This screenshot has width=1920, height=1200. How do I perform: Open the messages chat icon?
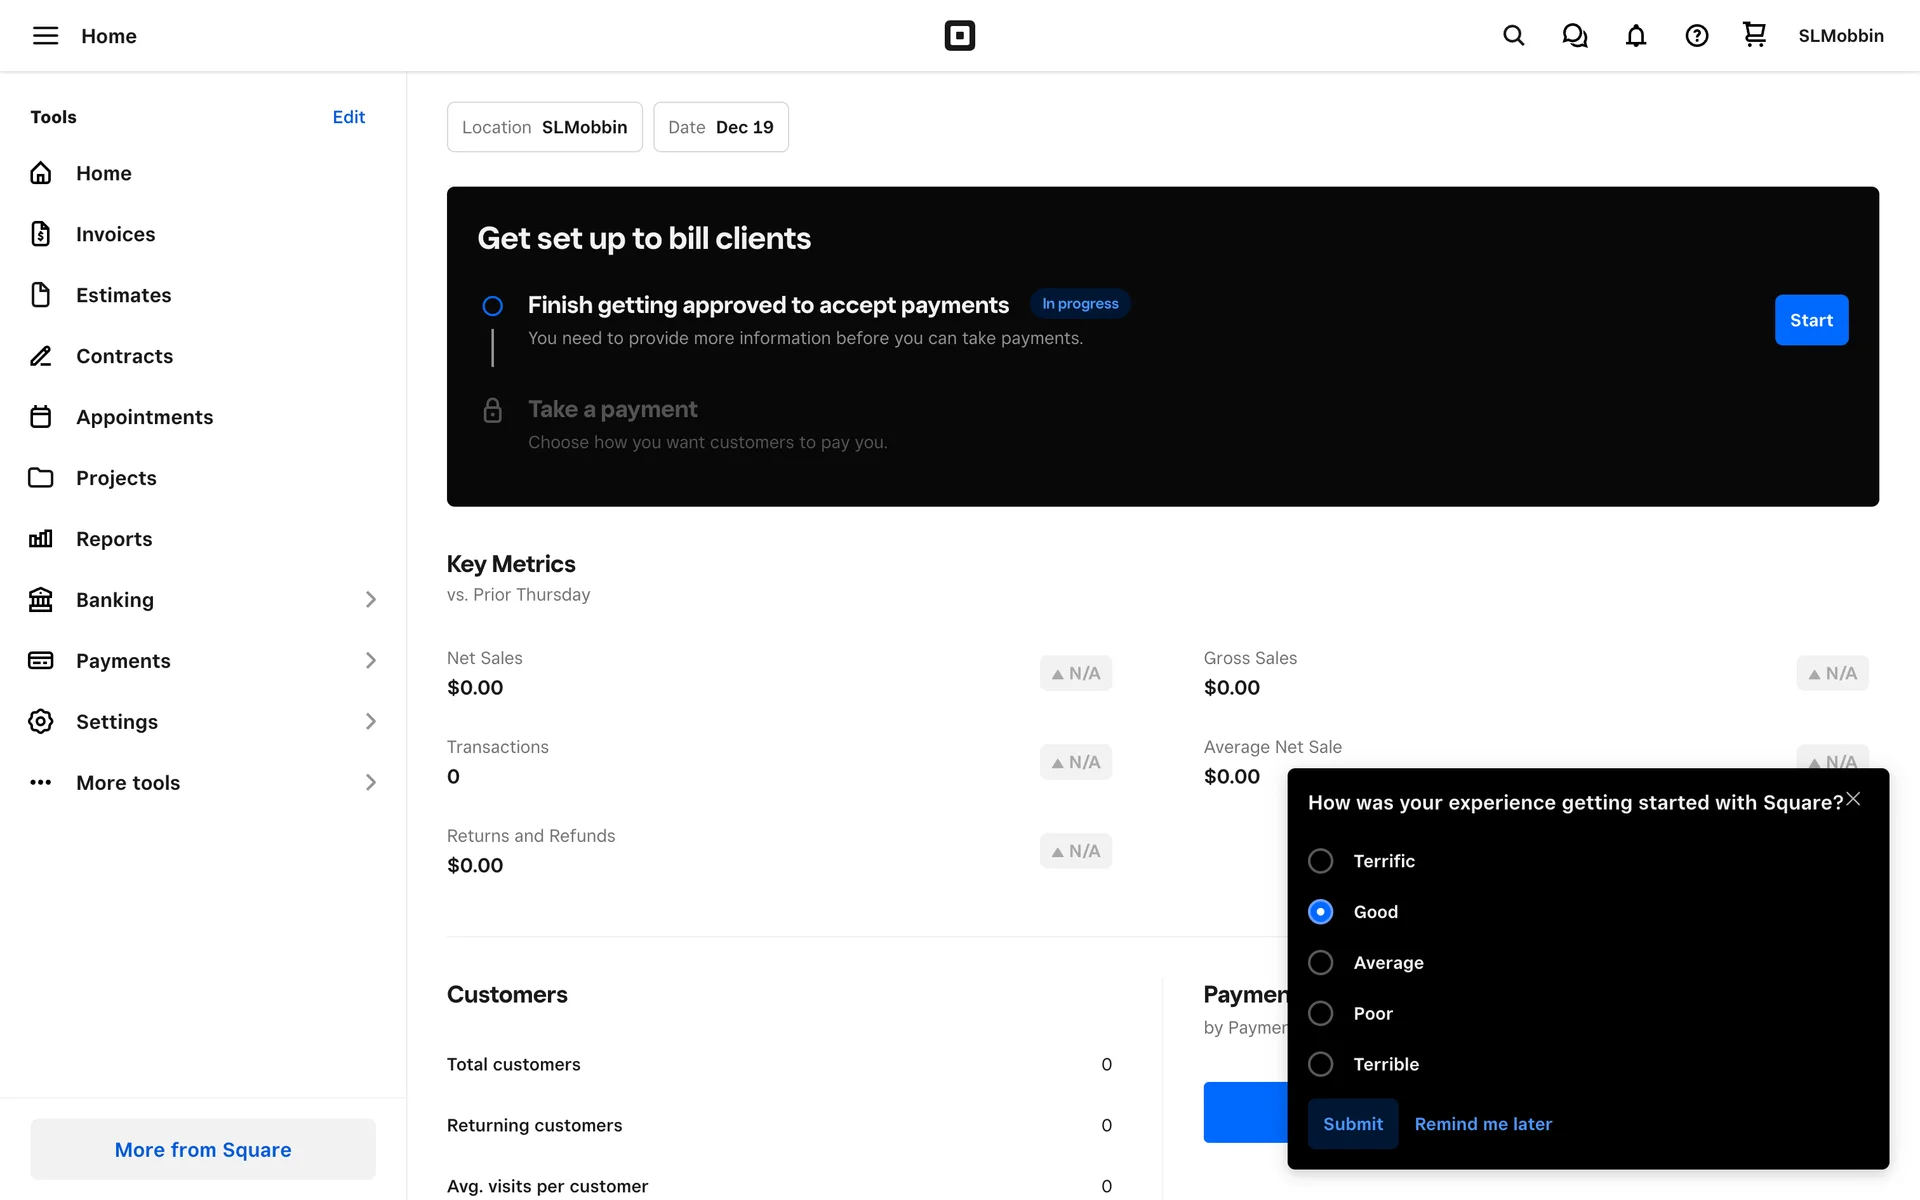click(1574, 36)
